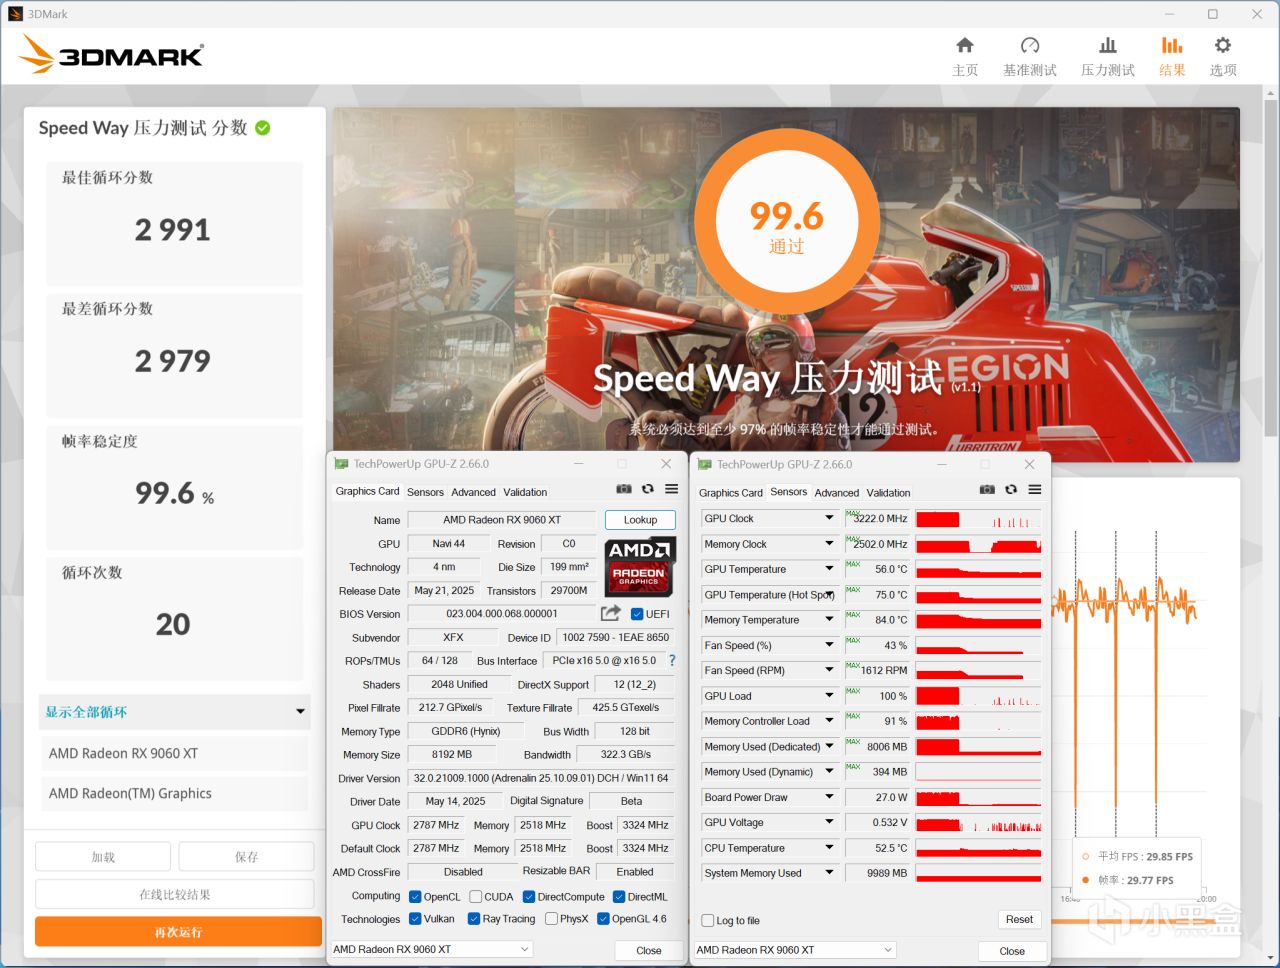
Task: Open the GPU Load sensor dropdown arrow
Action: [x=829, y=696]
